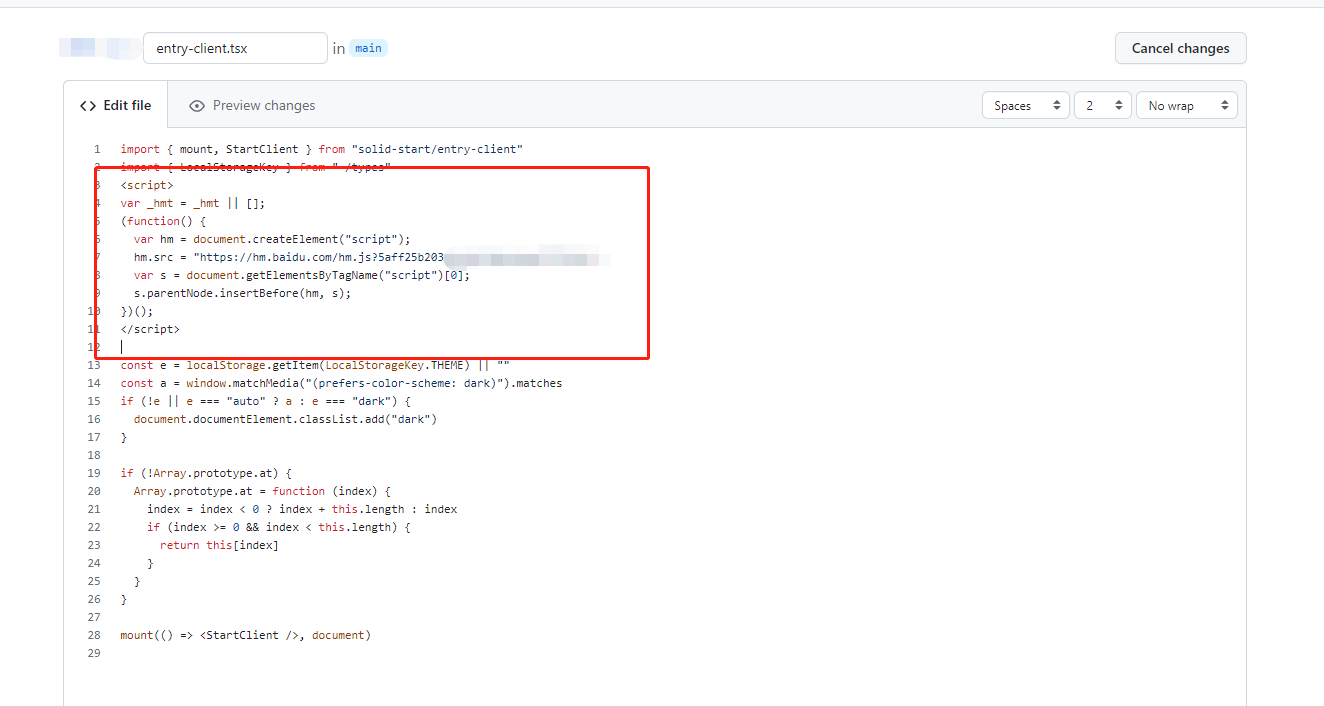Click the document.createElement("script") line
Screen dimensions: 1324x706
pyautogui.click(x=272, y=239)
